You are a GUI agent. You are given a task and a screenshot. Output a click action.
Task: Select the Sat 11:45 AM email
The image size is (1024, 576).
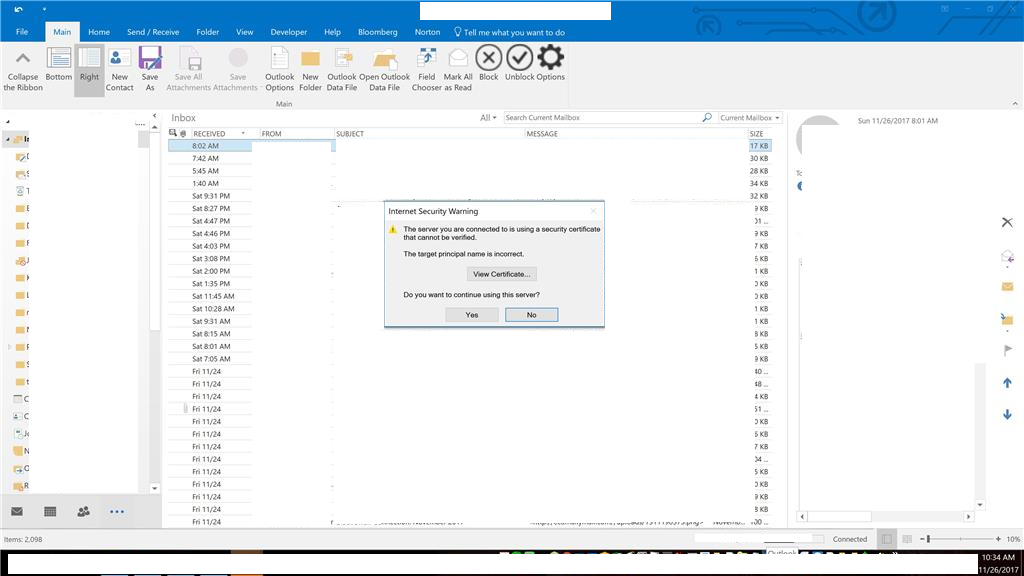469,296
